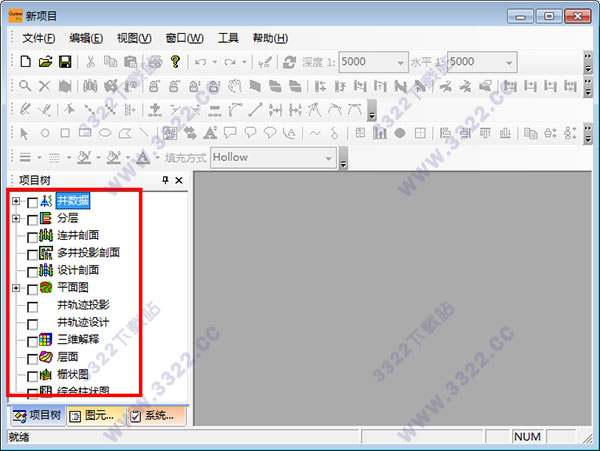The width and height of the screenshot is (600, 451).
Task: Click the Save disk icon
Action: (64, 62)
